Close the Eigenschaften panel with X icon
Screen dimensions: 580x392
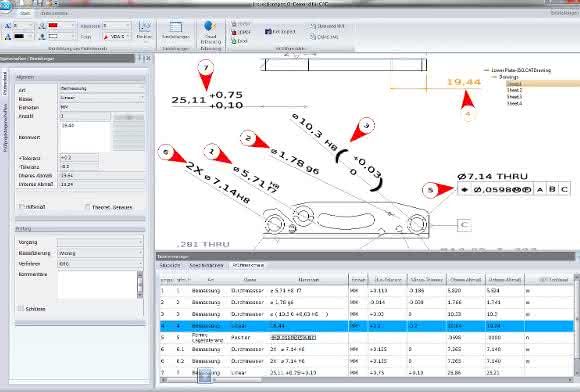(148, 58)
